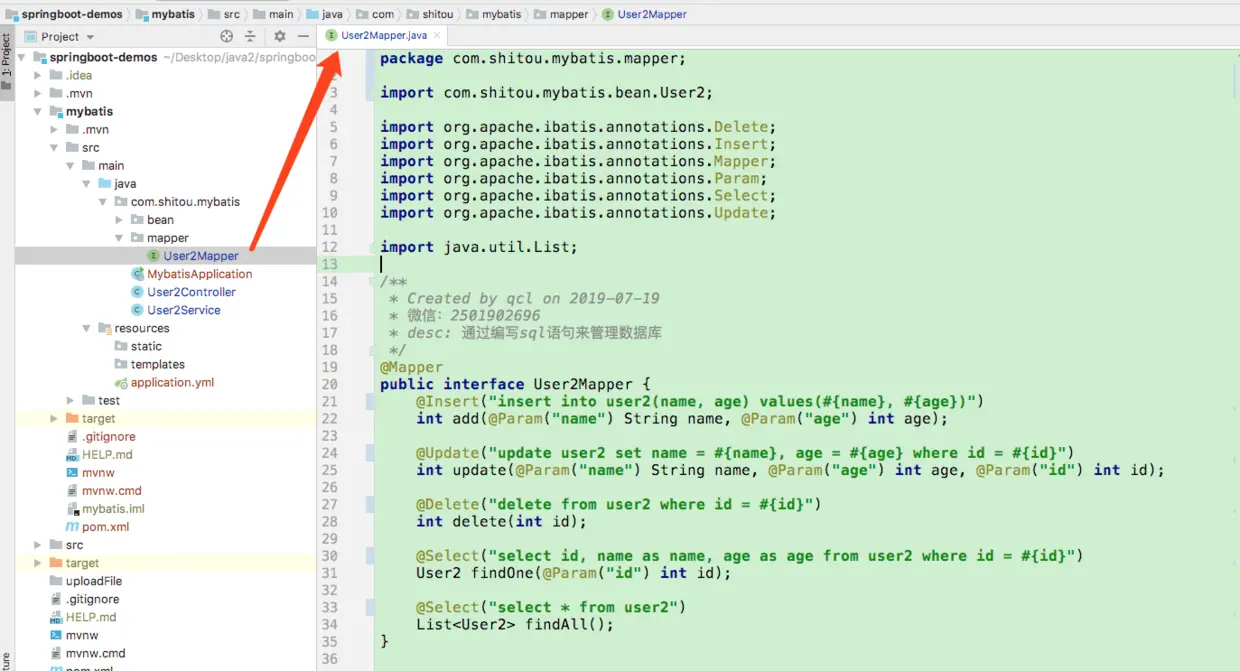
Task: Select the .idea folder name
Action: pyautogui.click(x=79, y=75)
